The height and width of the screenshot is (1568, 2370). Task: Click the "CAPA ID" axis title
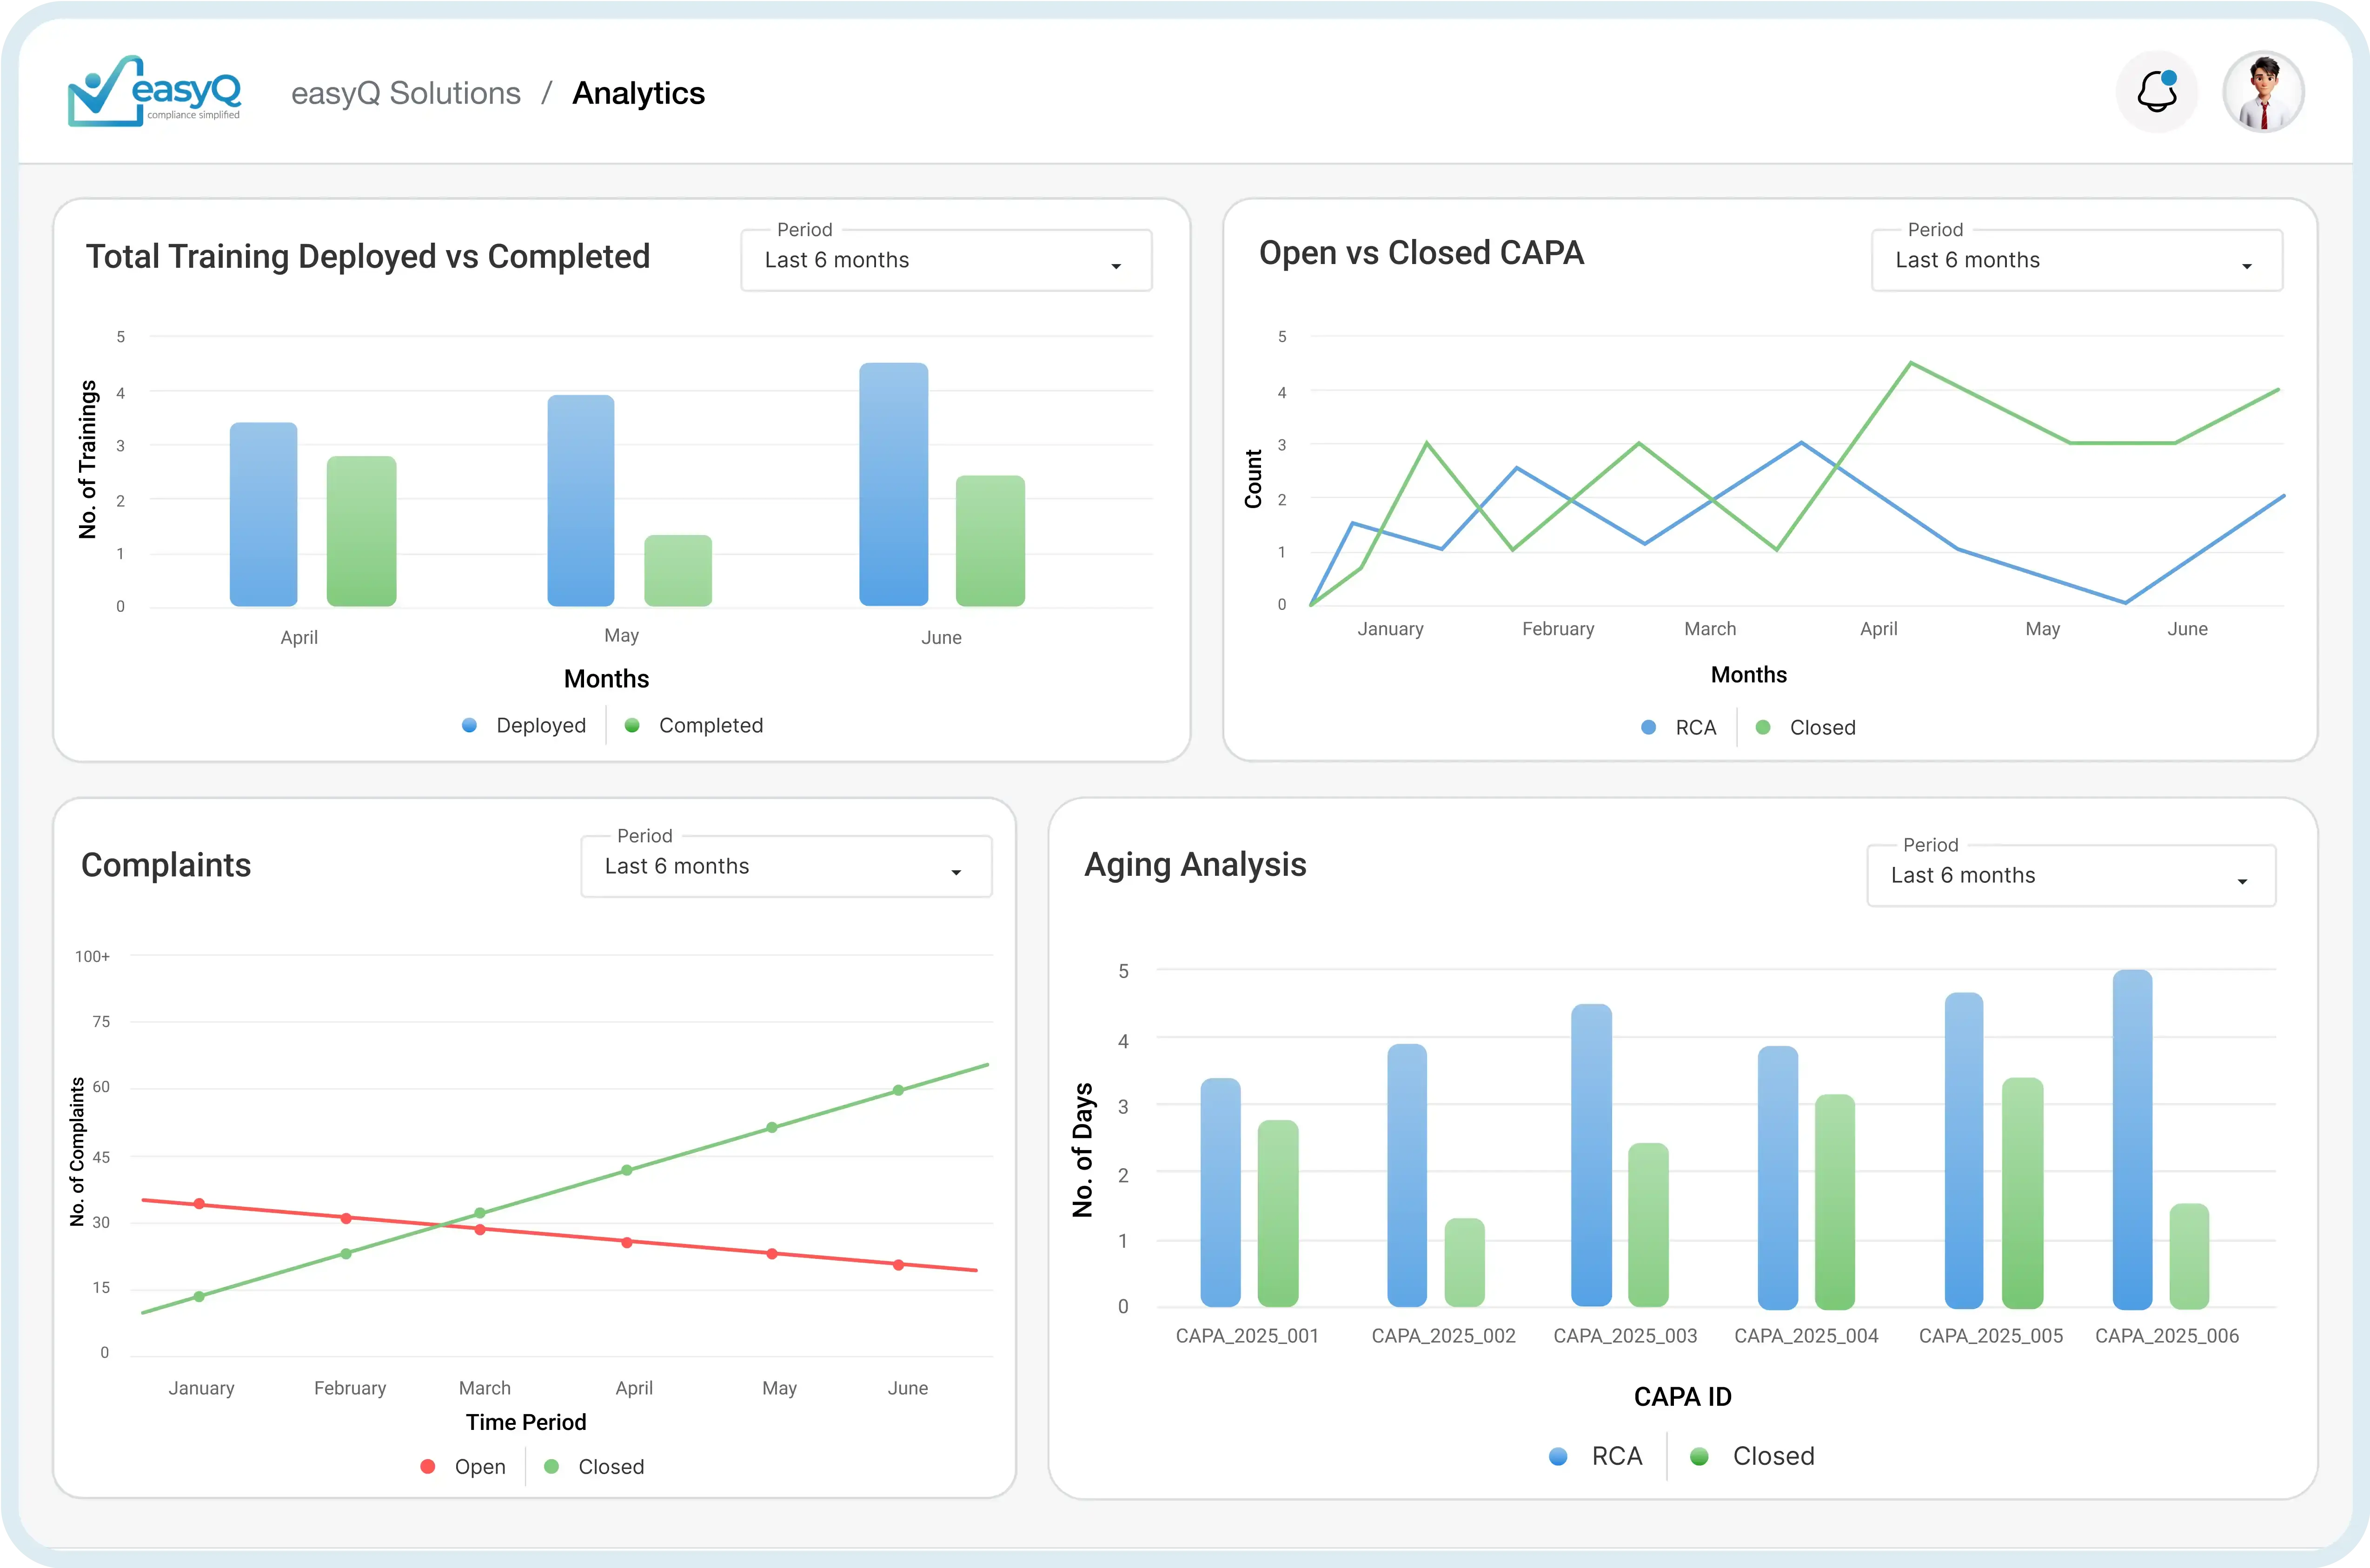click(x=1683, y=1397)
